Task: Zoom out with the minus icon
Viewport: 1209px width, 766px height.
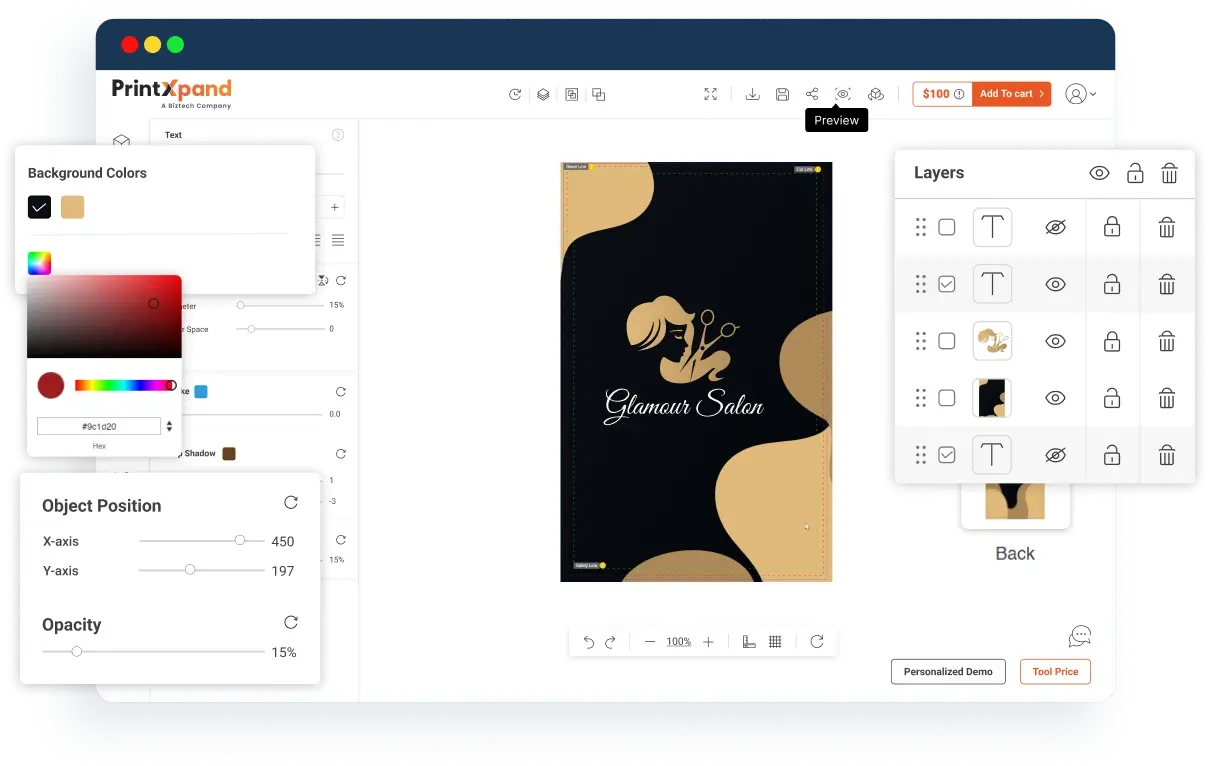Action: pyautogui.click(x=650, y=642)
